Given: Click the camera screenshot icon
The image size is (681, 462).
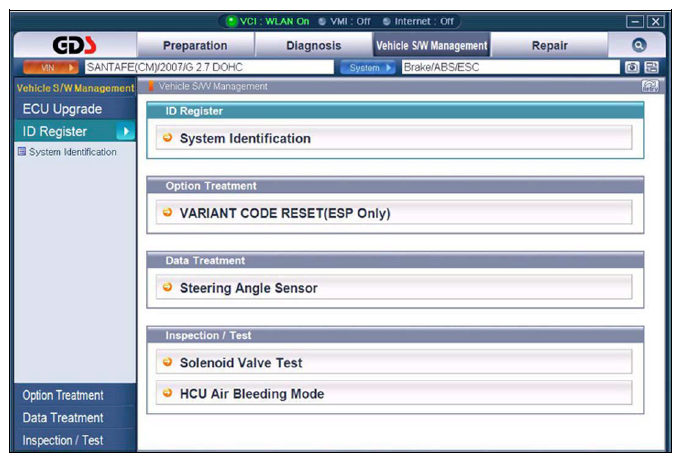Looking at the screenshot, I should [632, 67].
